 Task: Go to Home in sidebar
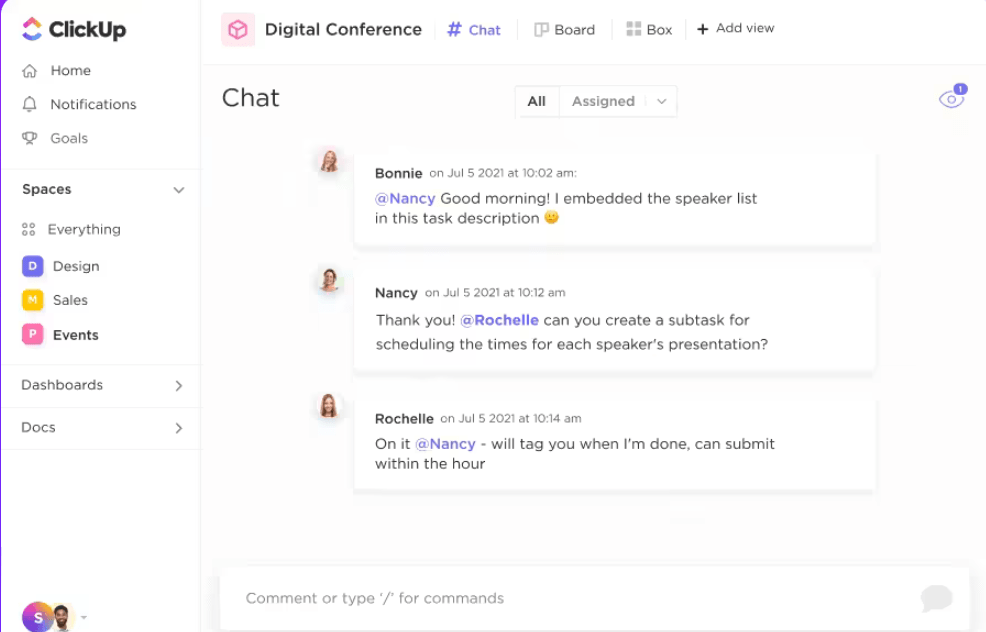(70, 70)
